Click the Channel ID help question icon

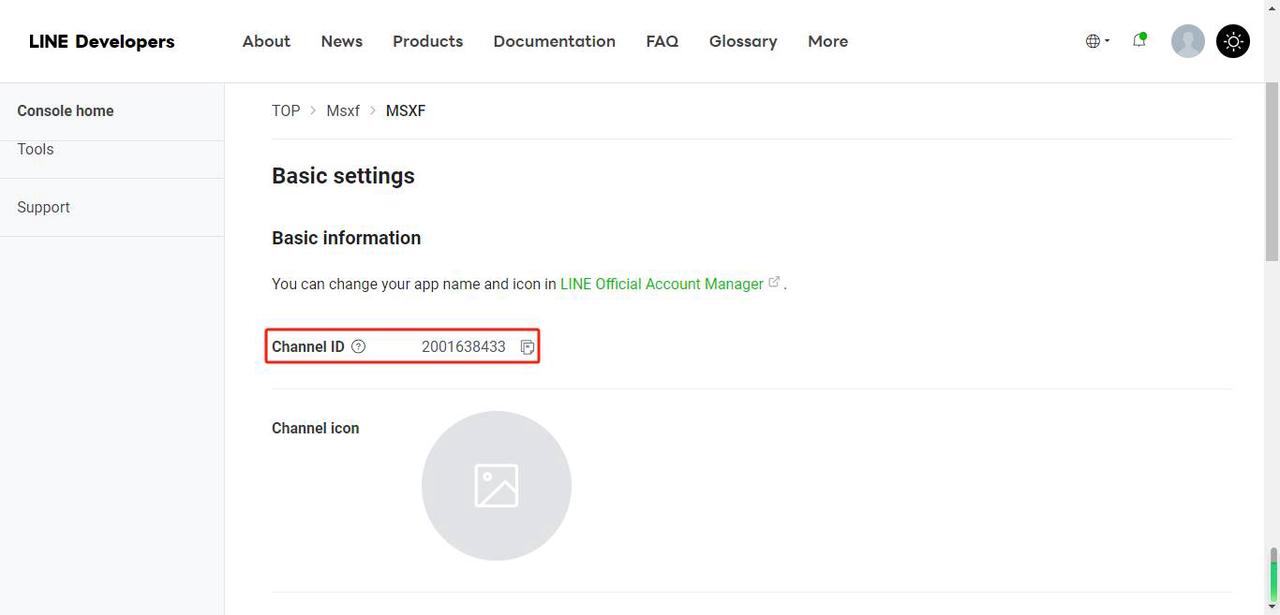[x=359, y=347]
